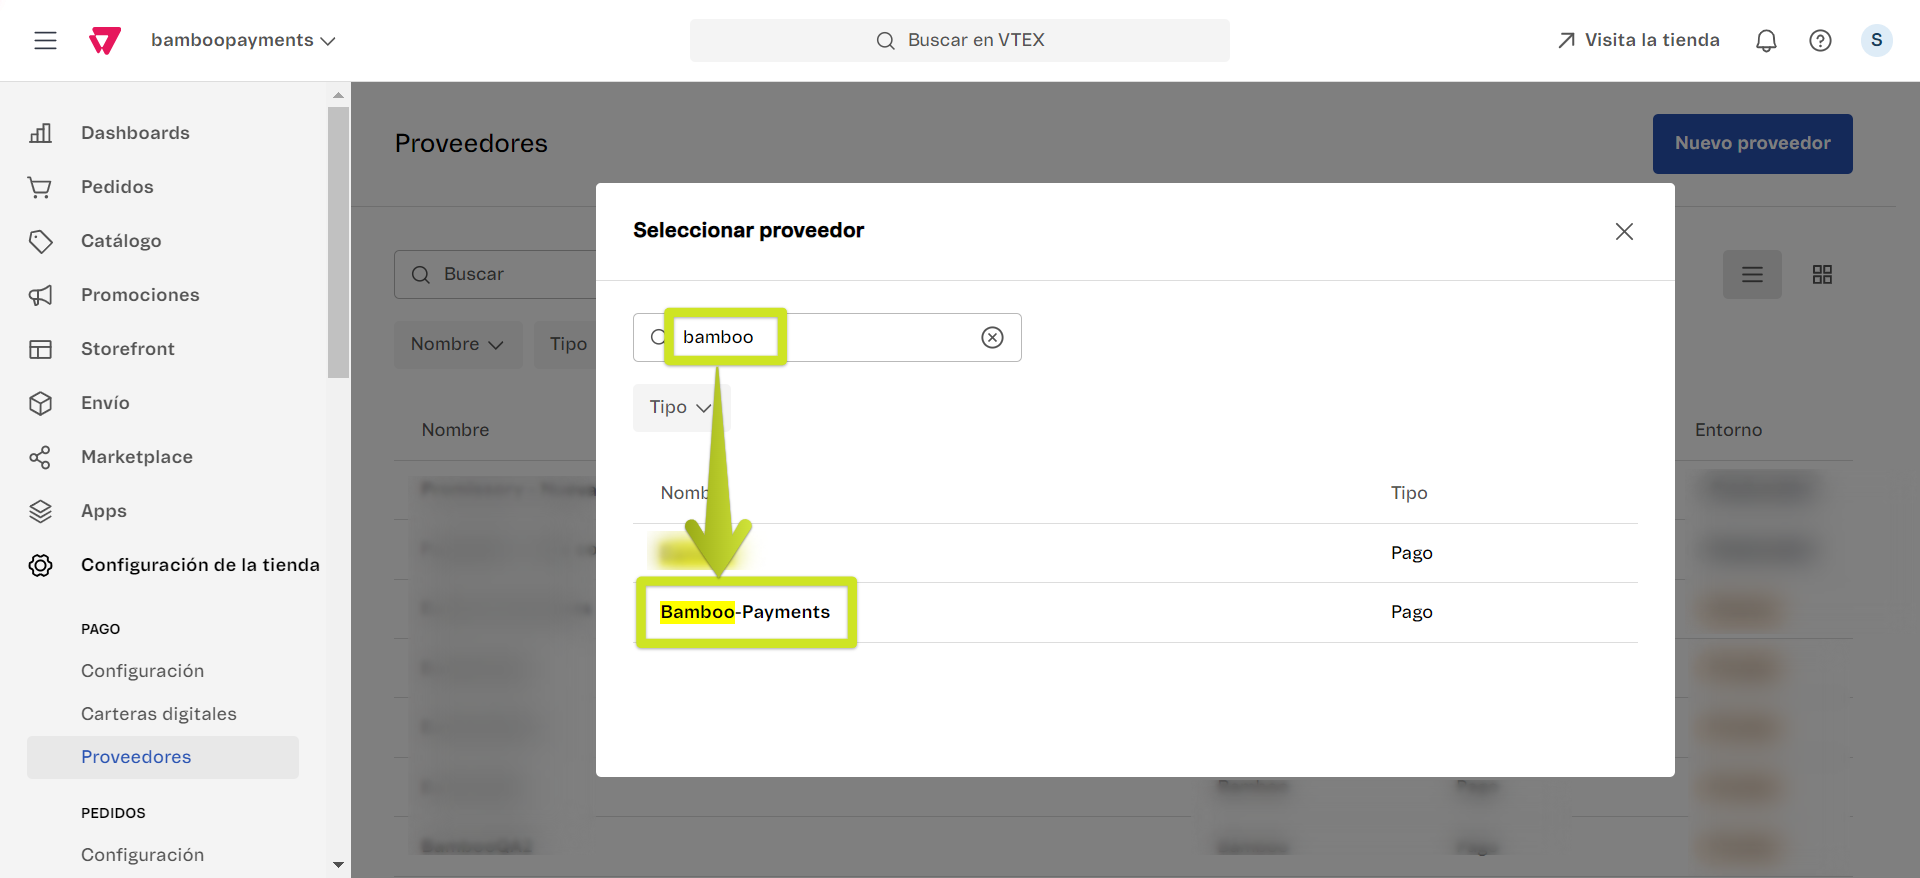Click the Catálogo tag icon
Image resolution: width=1920 pixels, height=878 pixels.
coord(40,241)
